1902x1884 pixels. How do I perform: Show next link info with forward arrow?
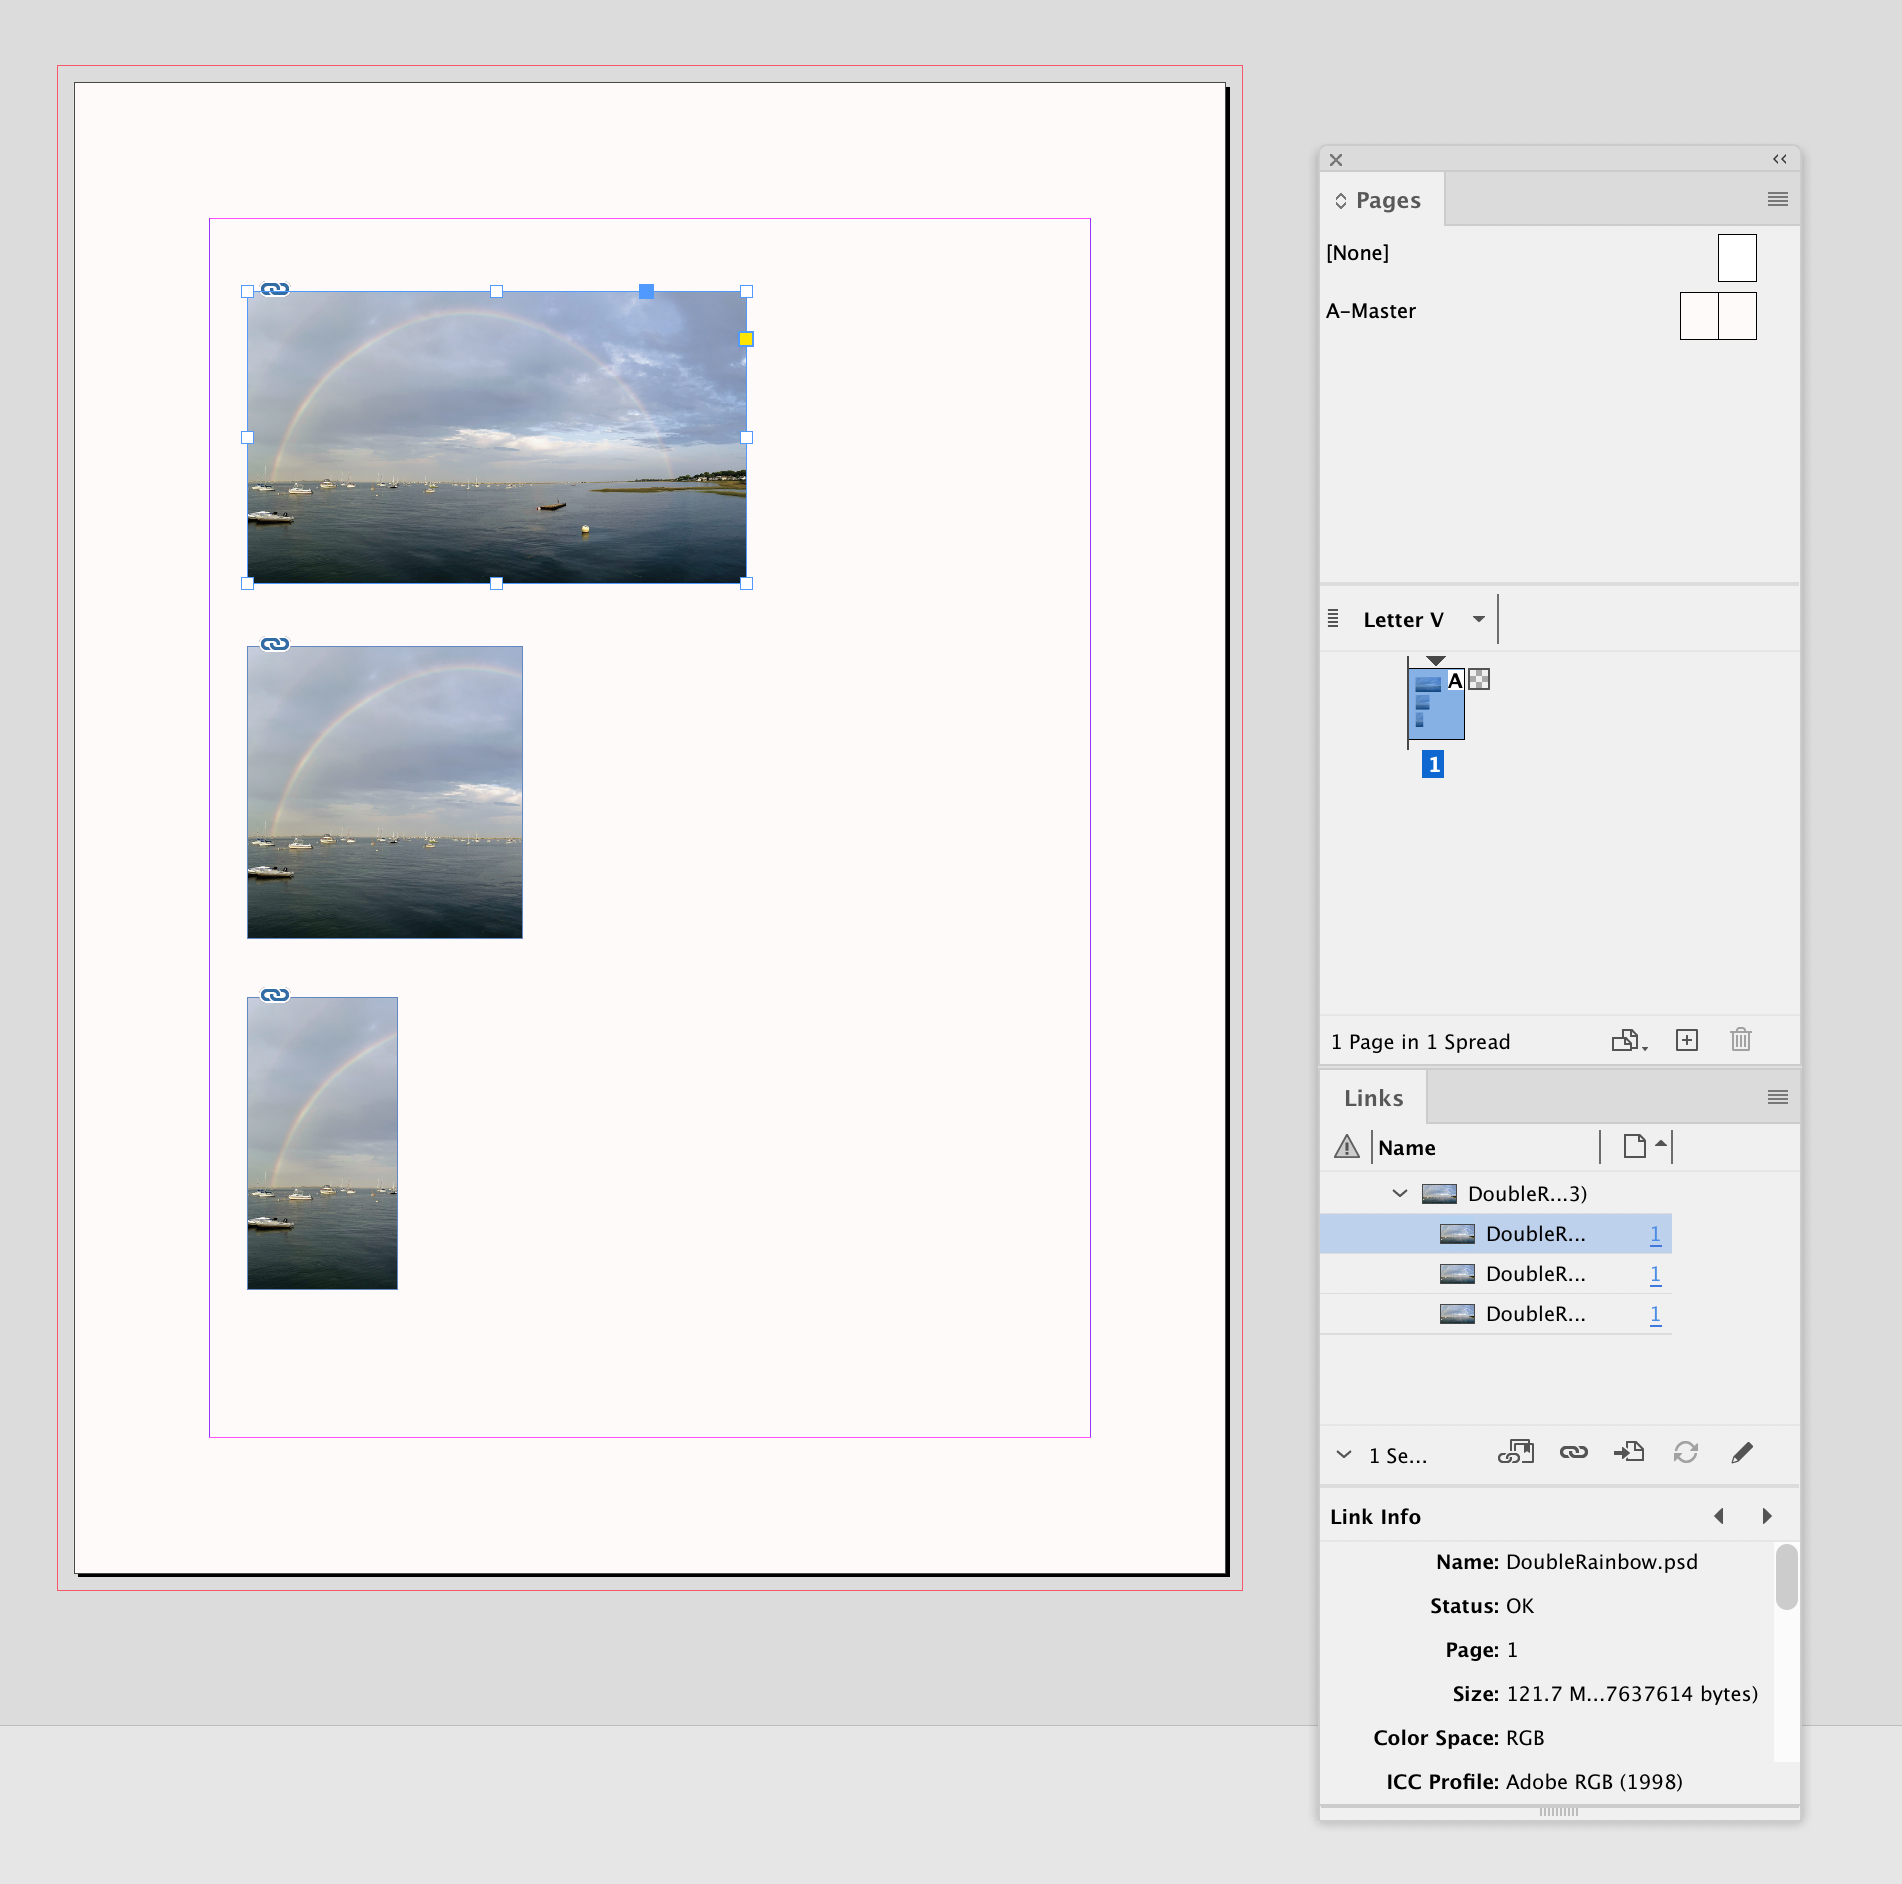click(1766, 1517)
